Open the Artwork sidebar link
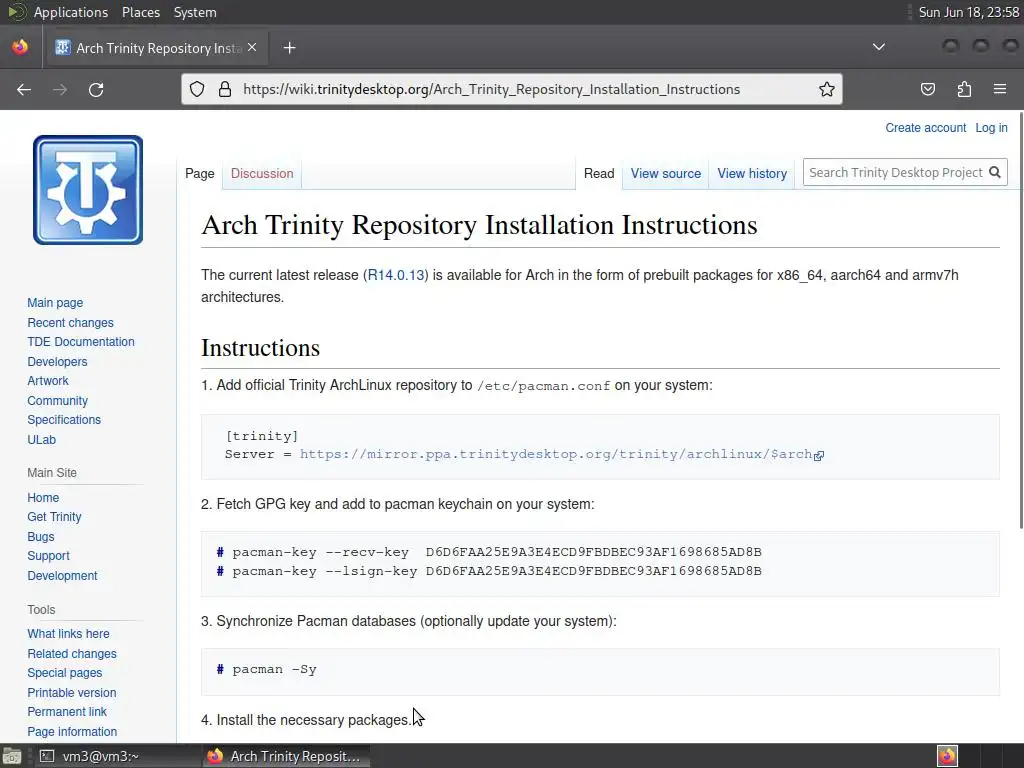 [x=48, y=381]
